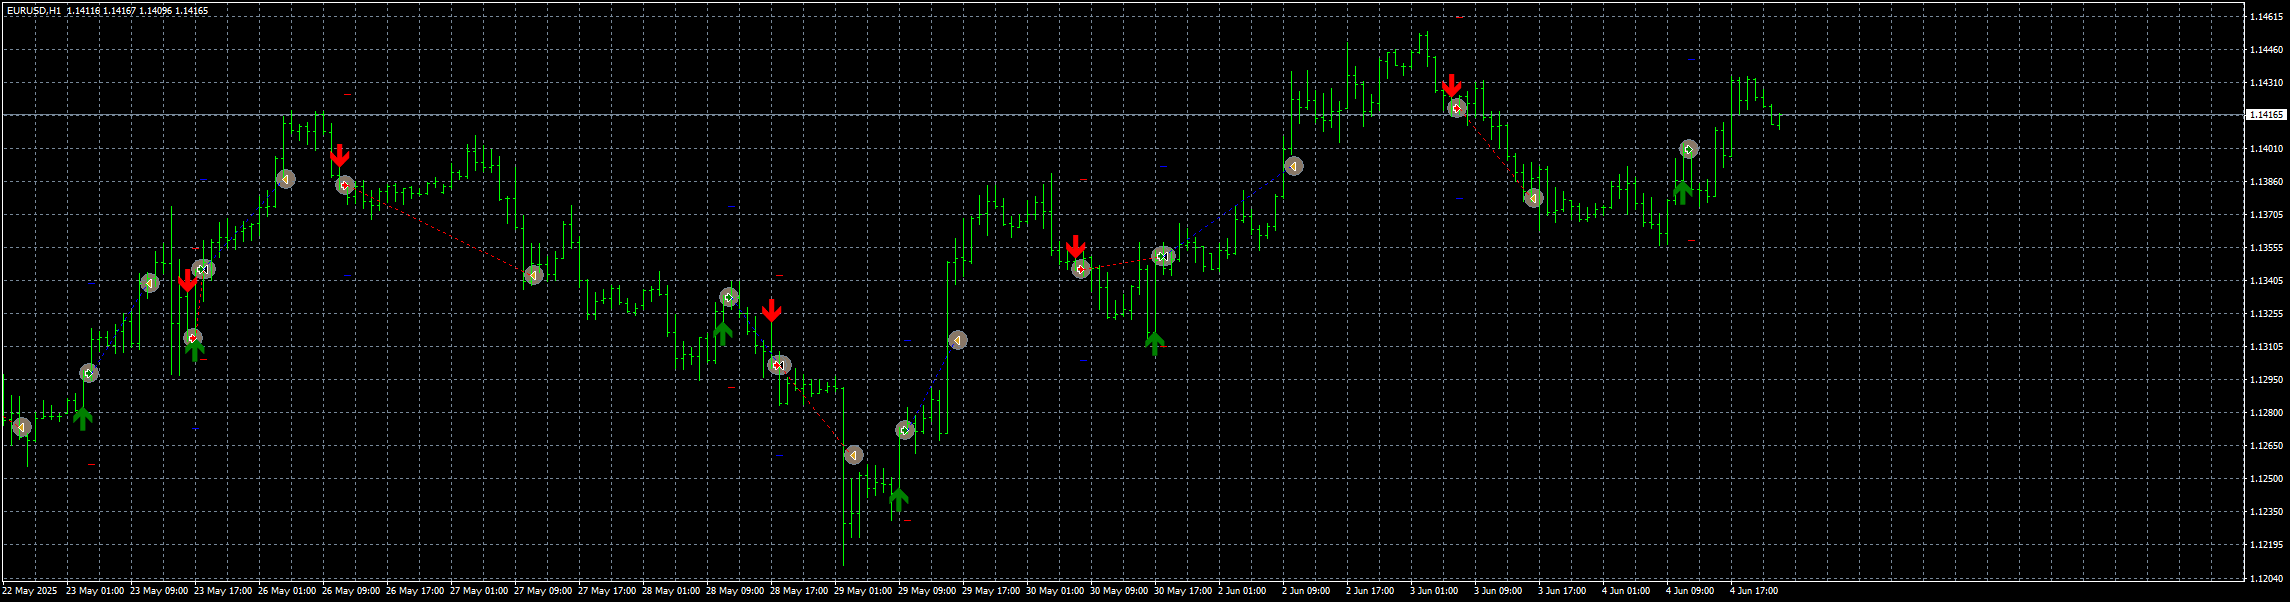The height and width of the screenshot is (602, 2290).
Task: Click the circular trade marker at 22 May 2025
Action: coord(22,428)
